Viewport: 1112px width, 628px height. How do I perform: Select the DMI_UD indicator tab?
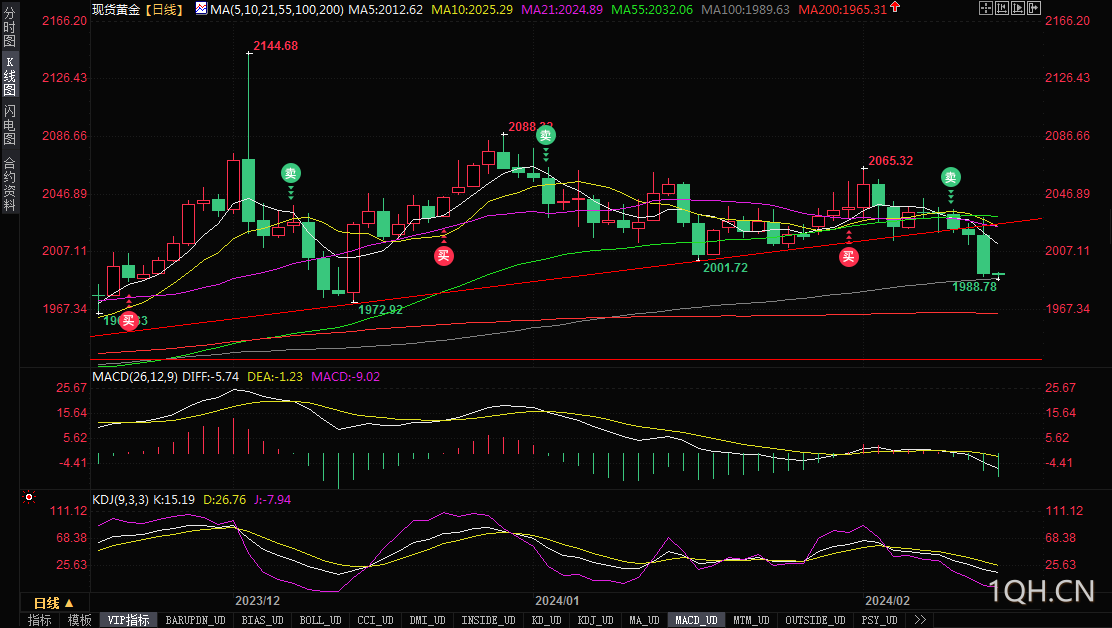(427, 620)
